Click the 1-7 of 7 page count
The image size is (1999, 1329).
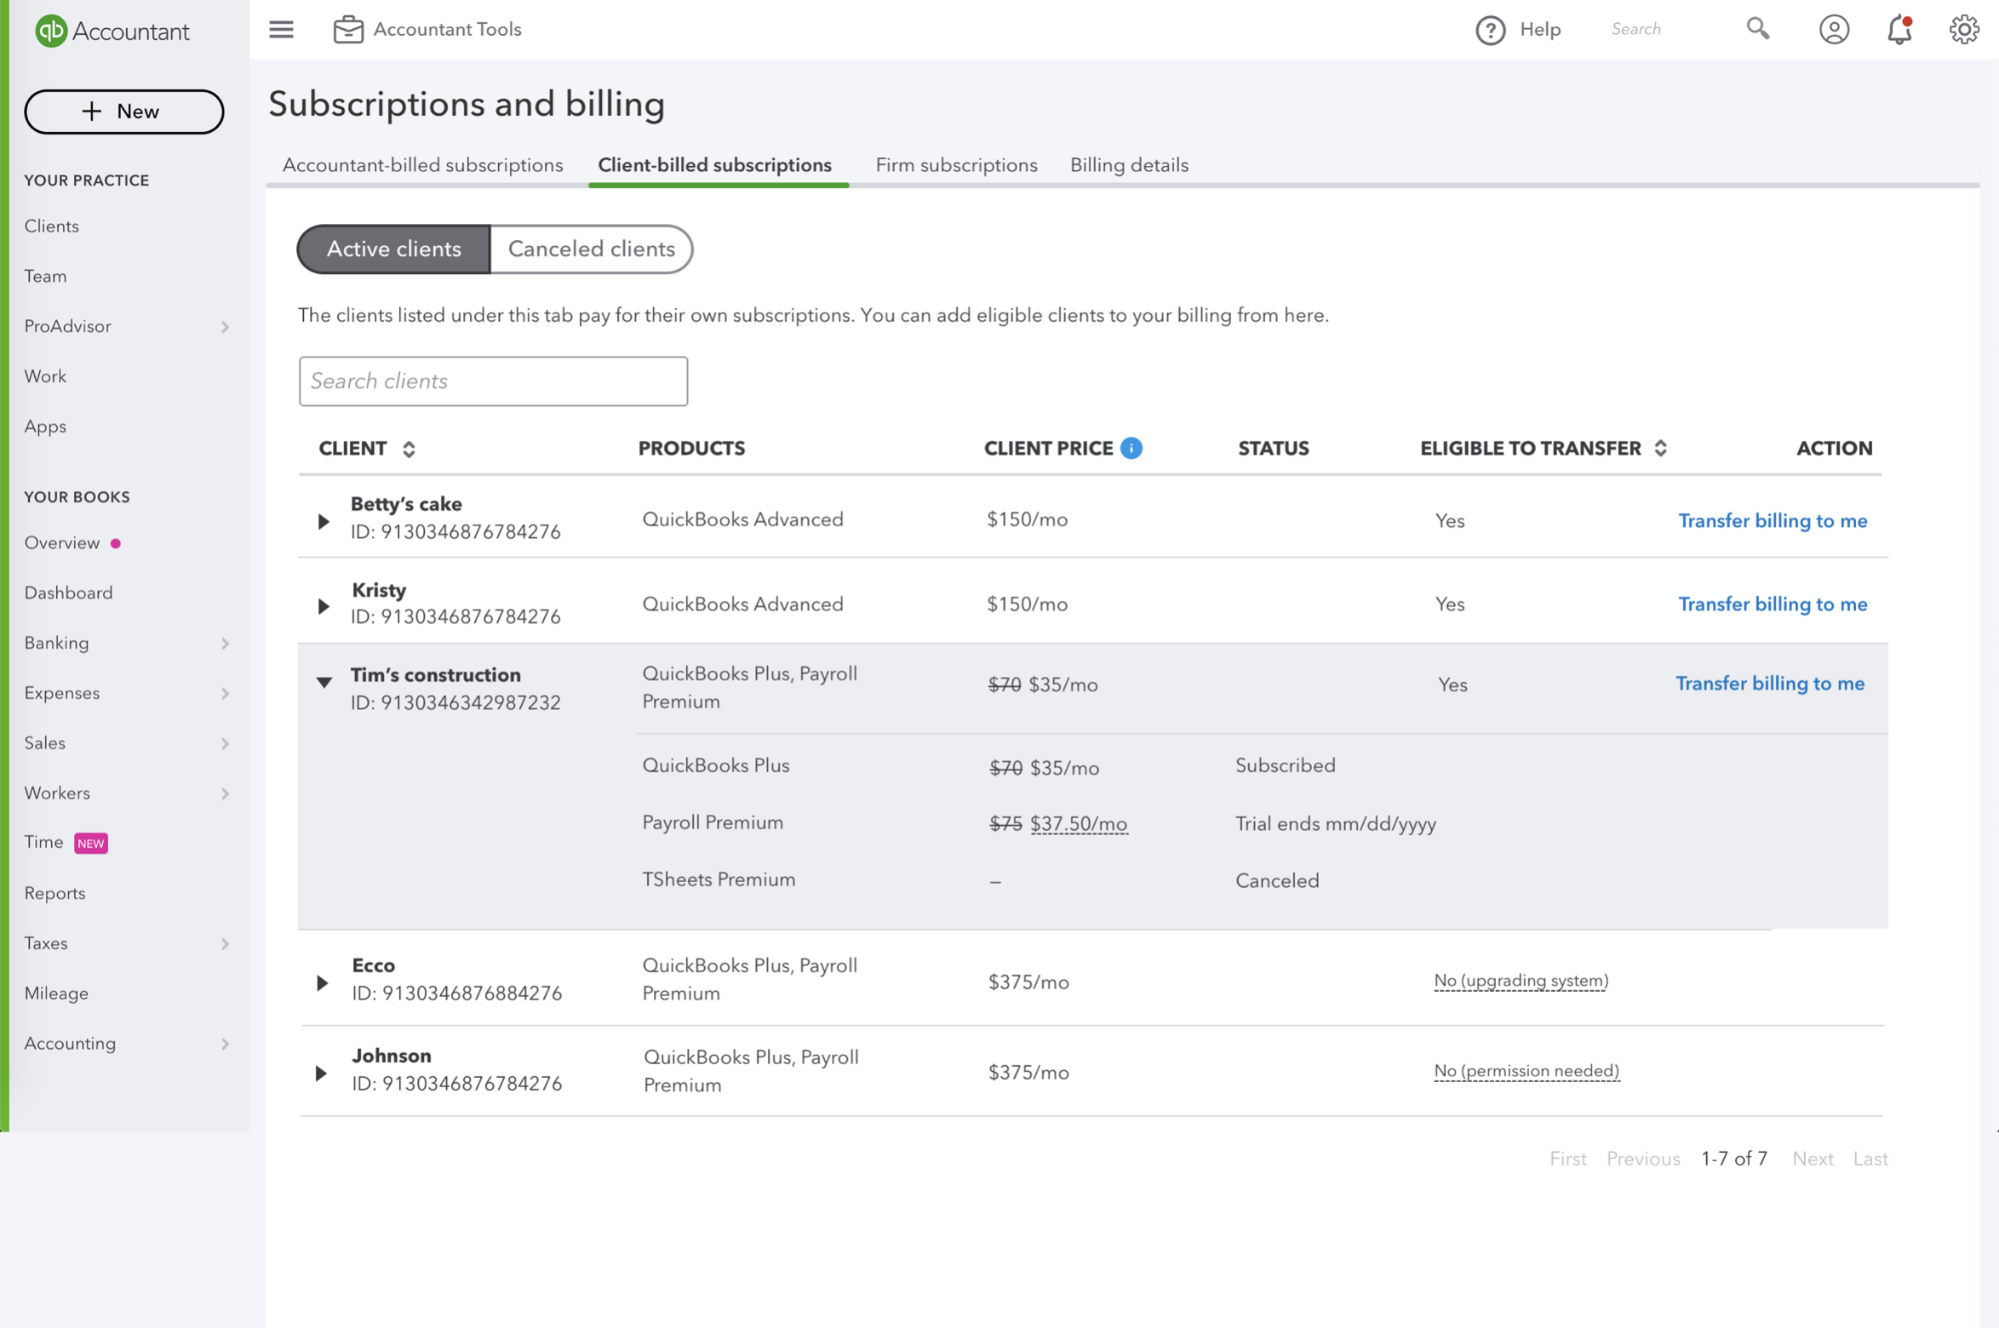pyautogui.click(x=1734, y=1159)
